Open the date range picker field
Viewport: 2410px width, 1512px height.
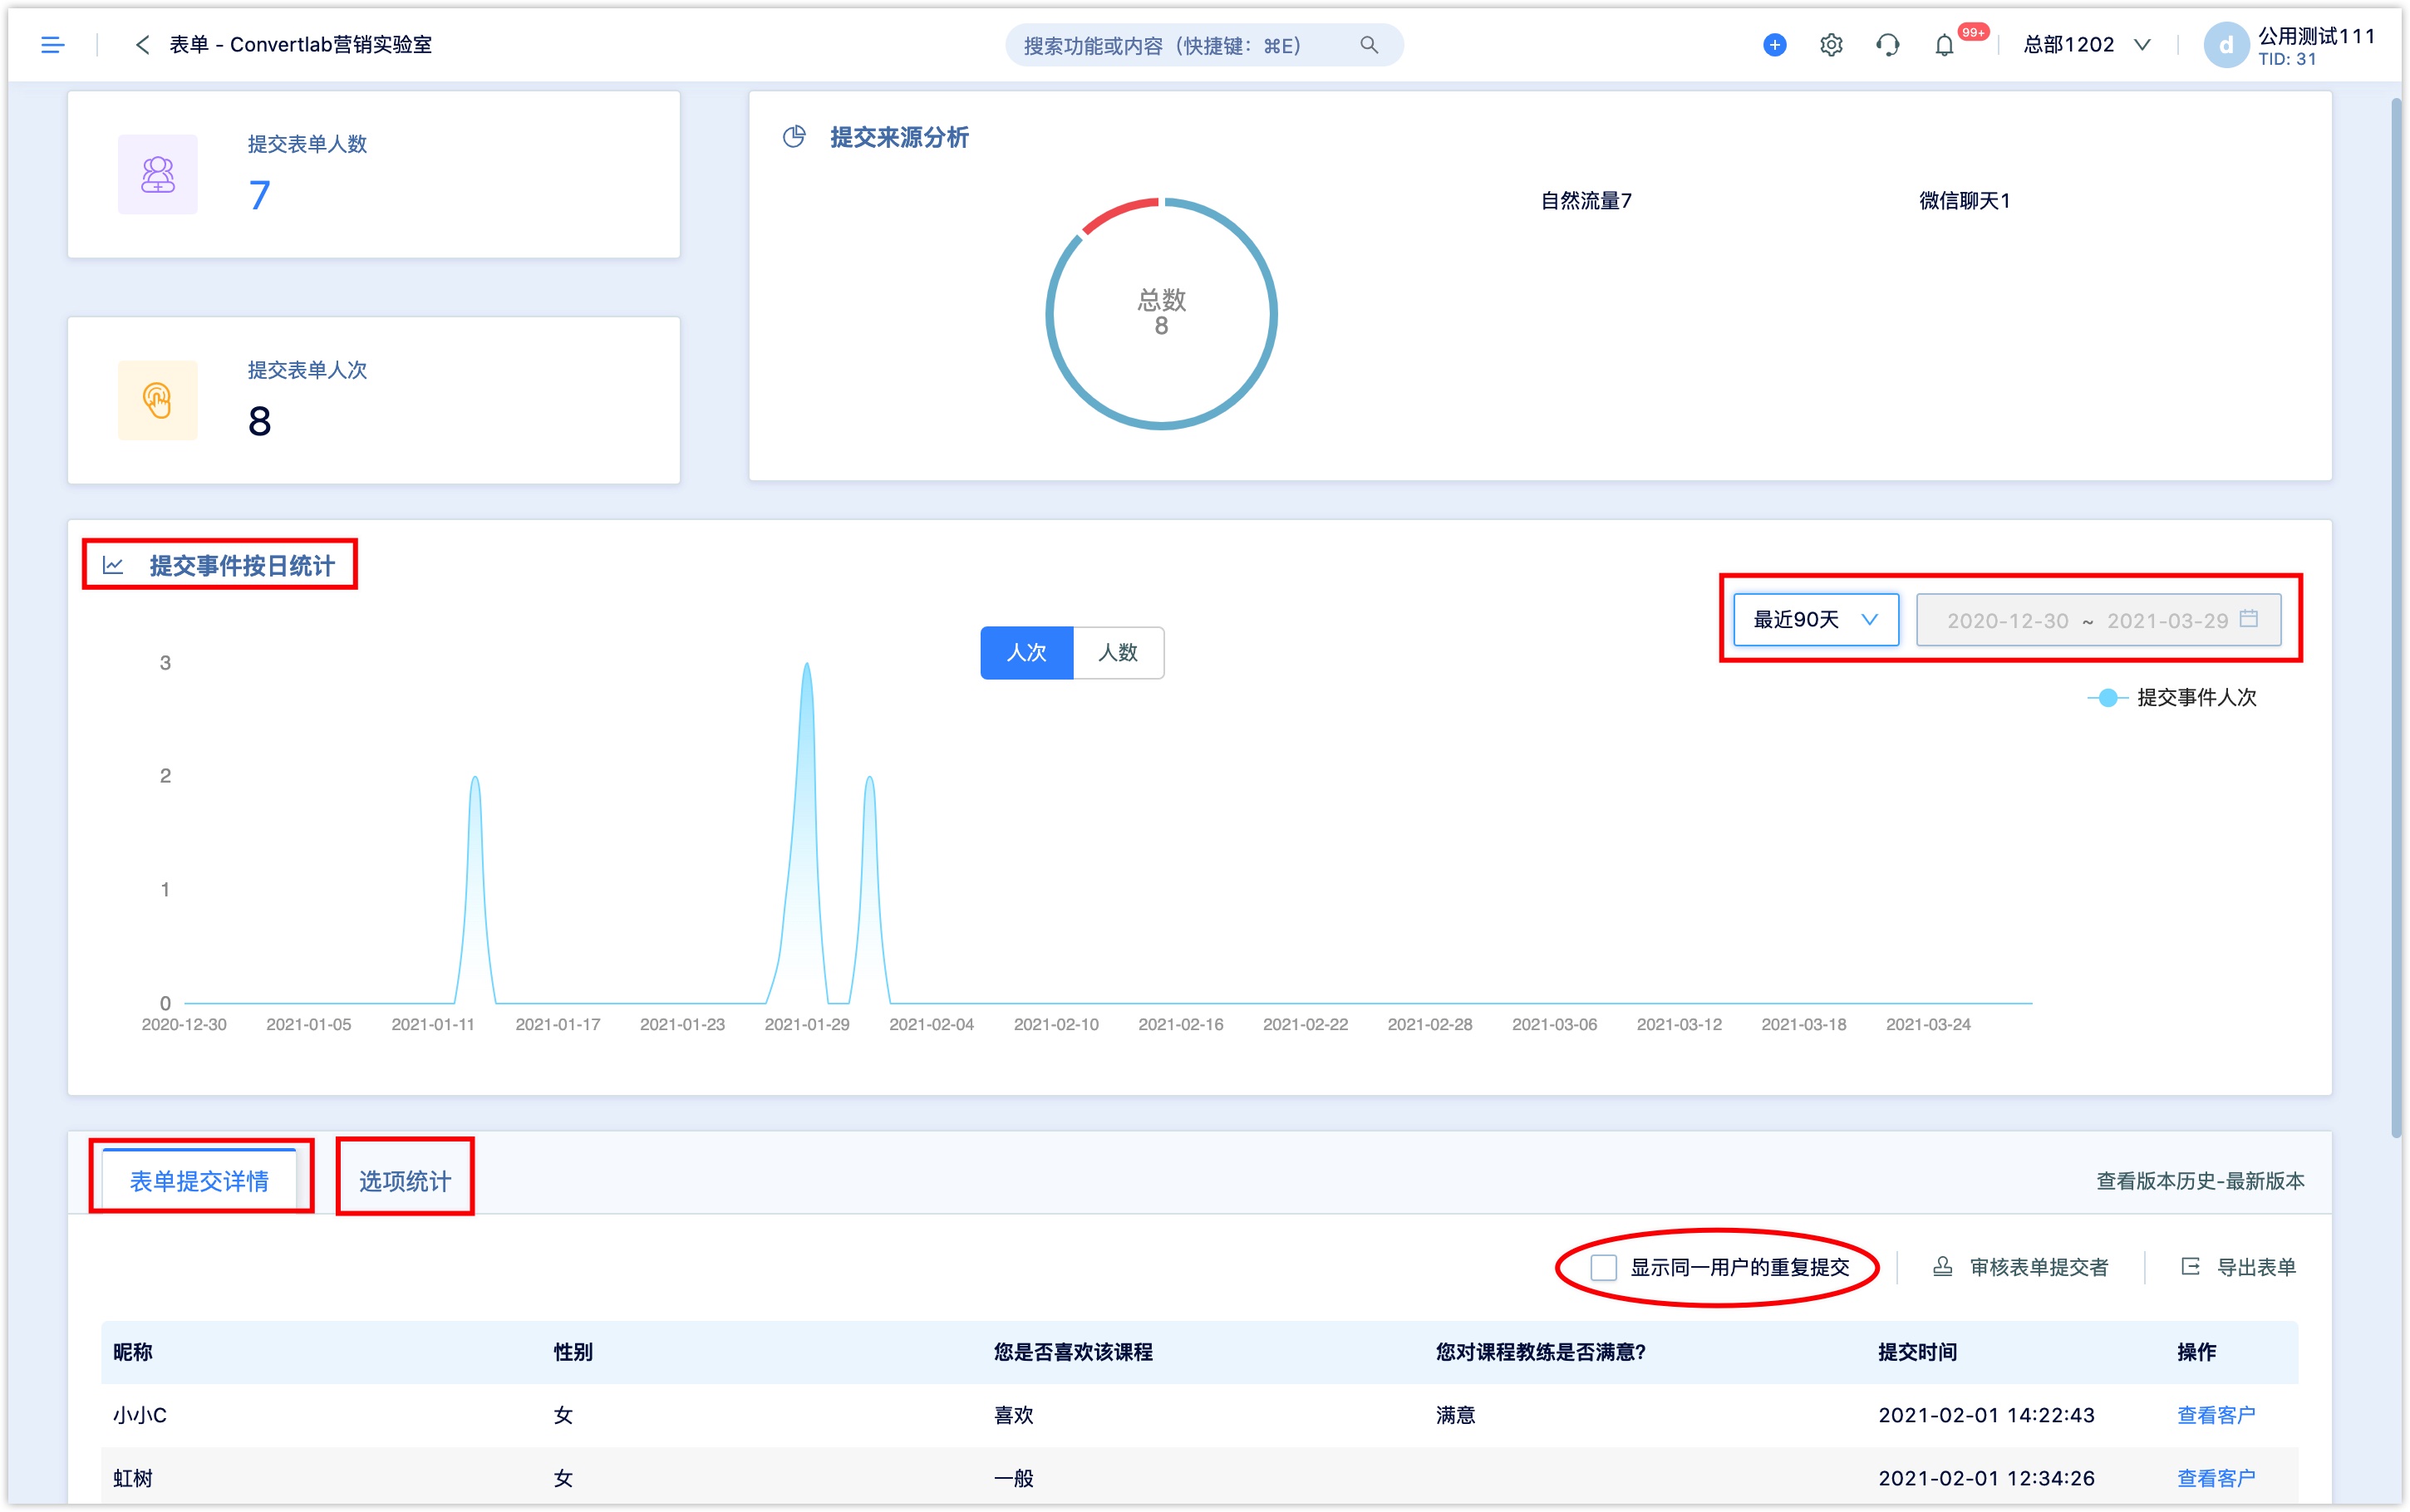(2098, 620)
